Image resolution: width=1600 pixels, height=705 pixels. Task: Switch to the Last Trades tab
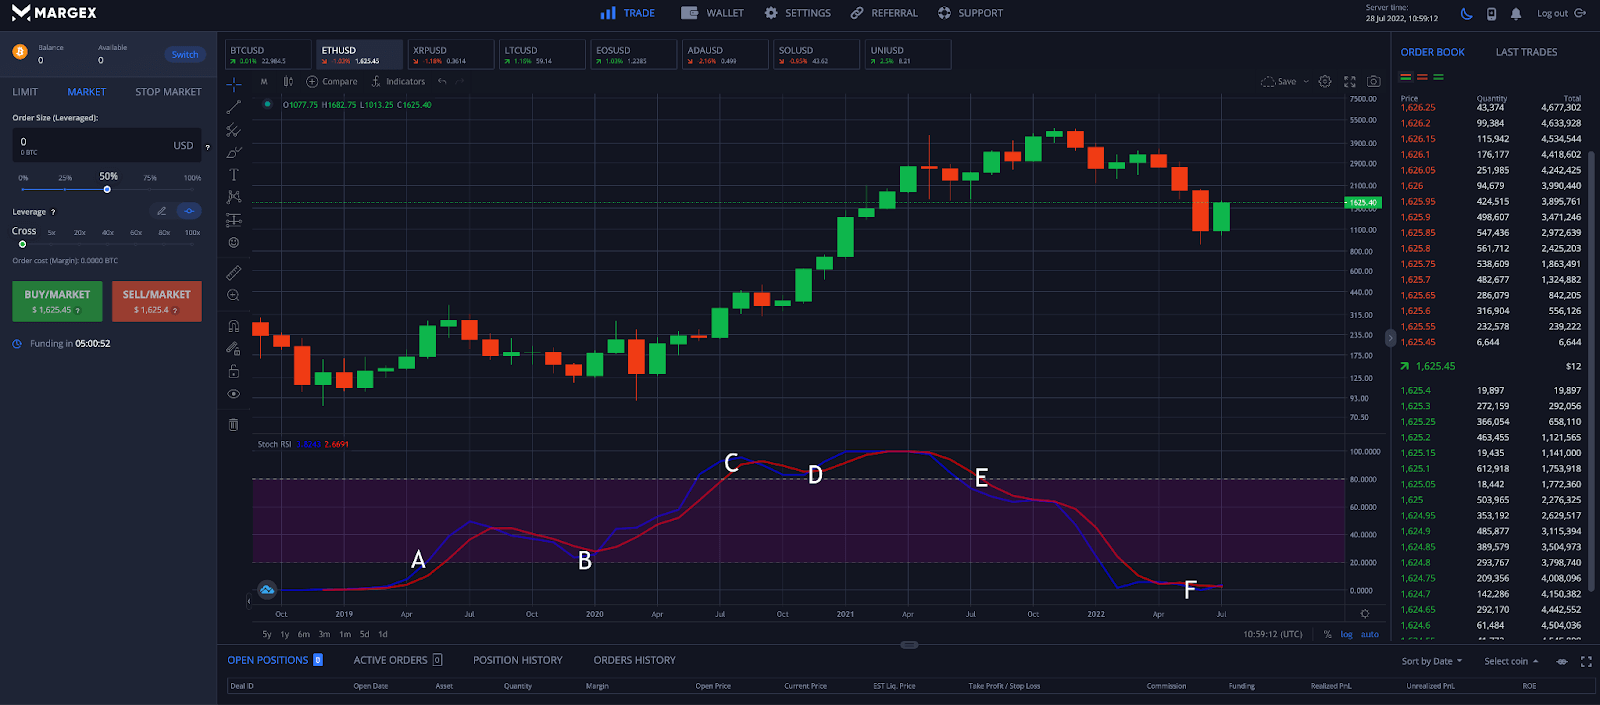pyautogui.click(x=1526, y=52)
